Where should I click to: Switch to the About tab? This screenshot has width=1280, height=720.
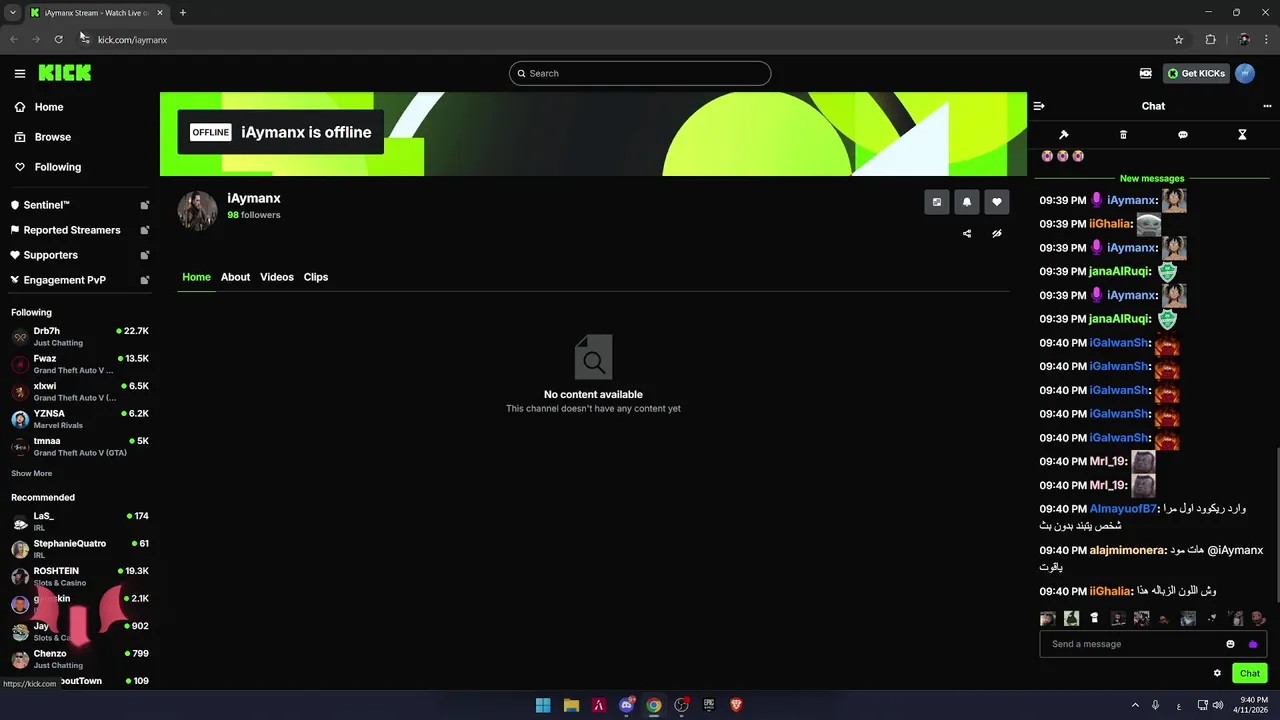235,277
